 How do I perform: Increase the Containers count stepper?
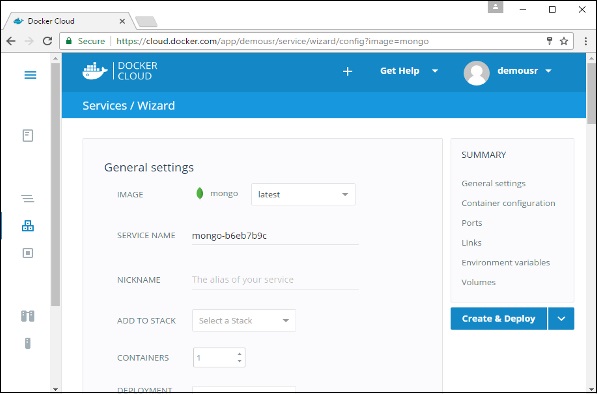[239, 354]
